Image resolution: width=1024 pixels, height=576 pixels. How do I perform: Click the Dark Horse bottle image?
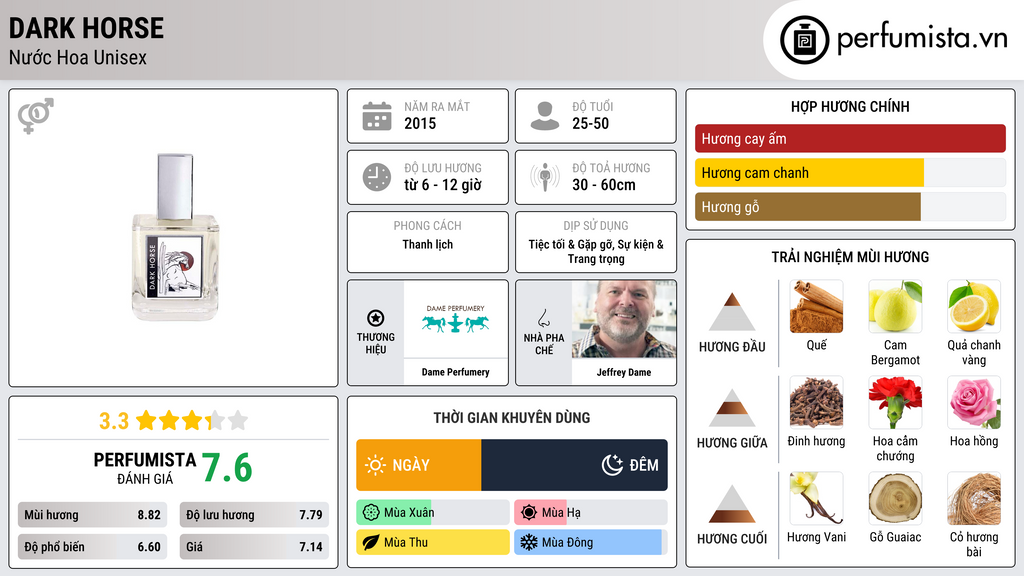point(175,237)
